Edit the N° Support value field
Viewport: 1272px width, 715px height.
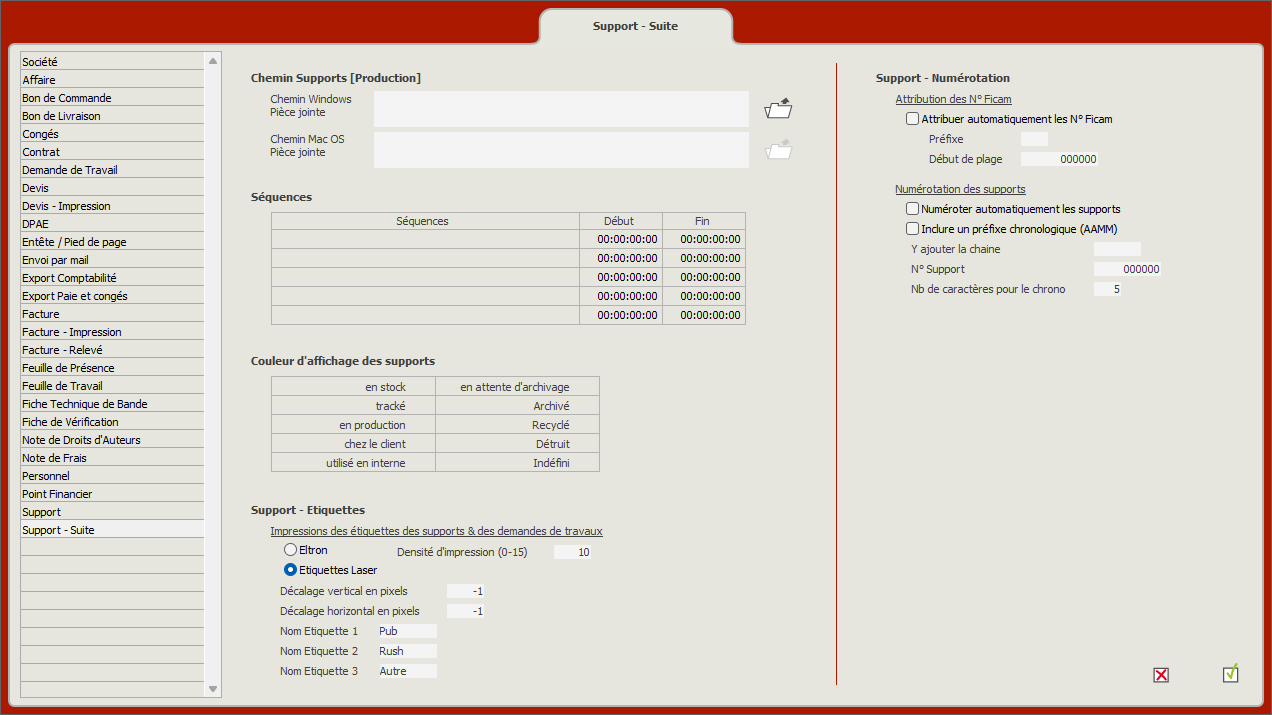[1128, 269]
